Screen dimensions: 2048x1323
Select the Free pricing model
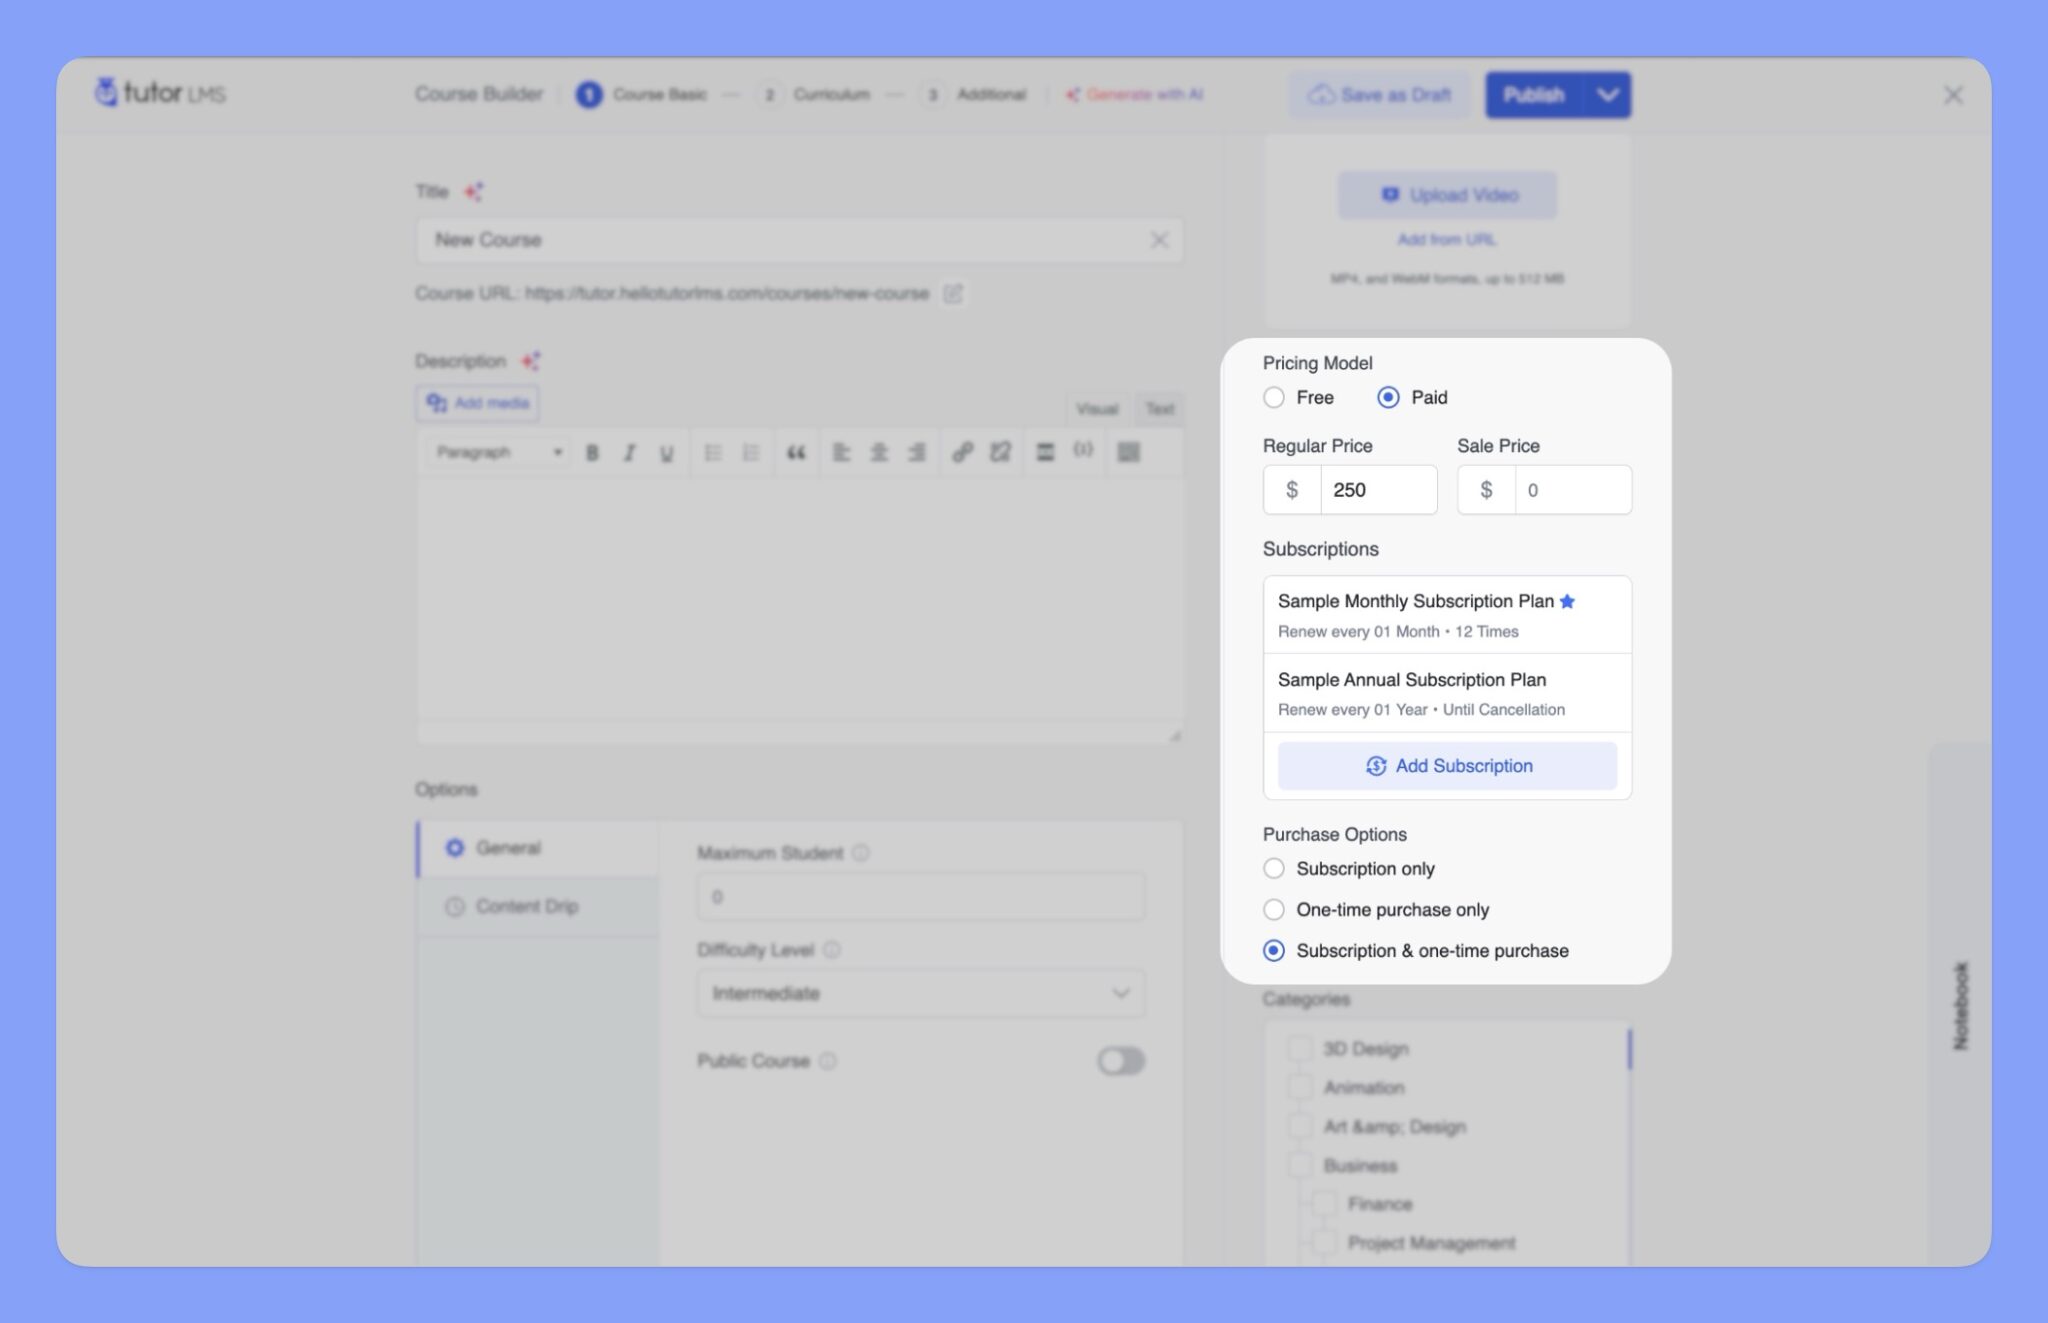pos(1274,397)
